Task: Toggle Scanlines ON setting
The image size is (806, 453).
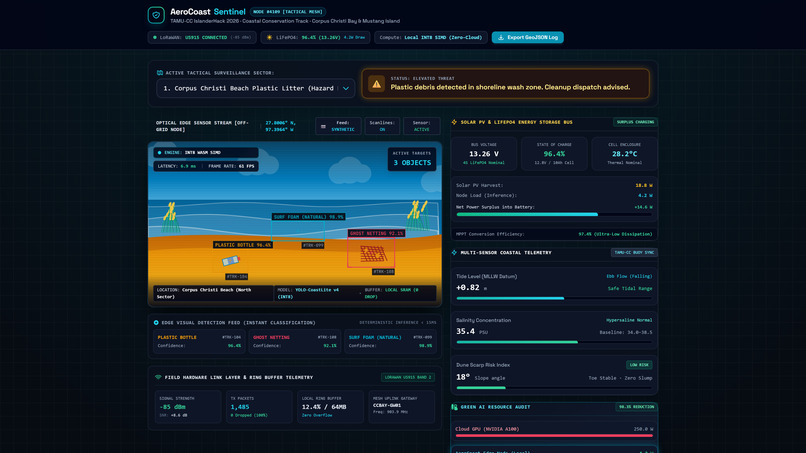Action: (382, 126)
